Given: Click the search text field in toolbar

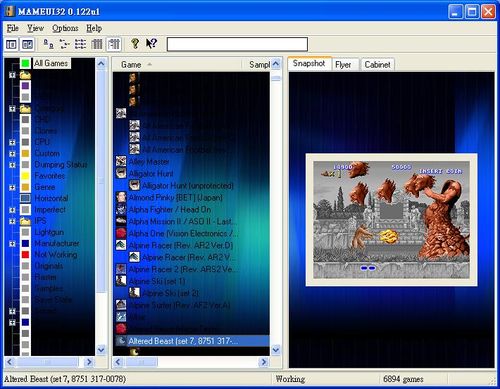Looking at the screenshot, I should tap(237, 44).
